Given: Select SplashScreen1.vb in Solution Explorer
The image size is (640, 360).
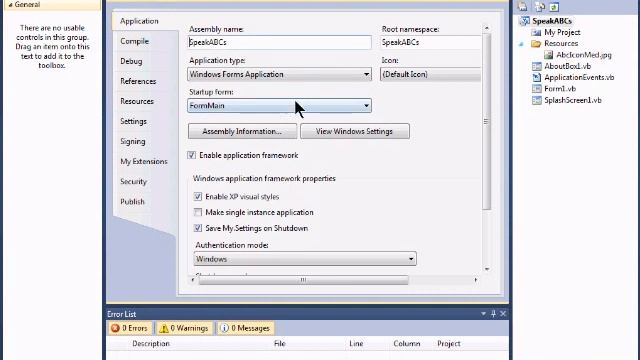Looking at the screenshot, I should 572,100.
